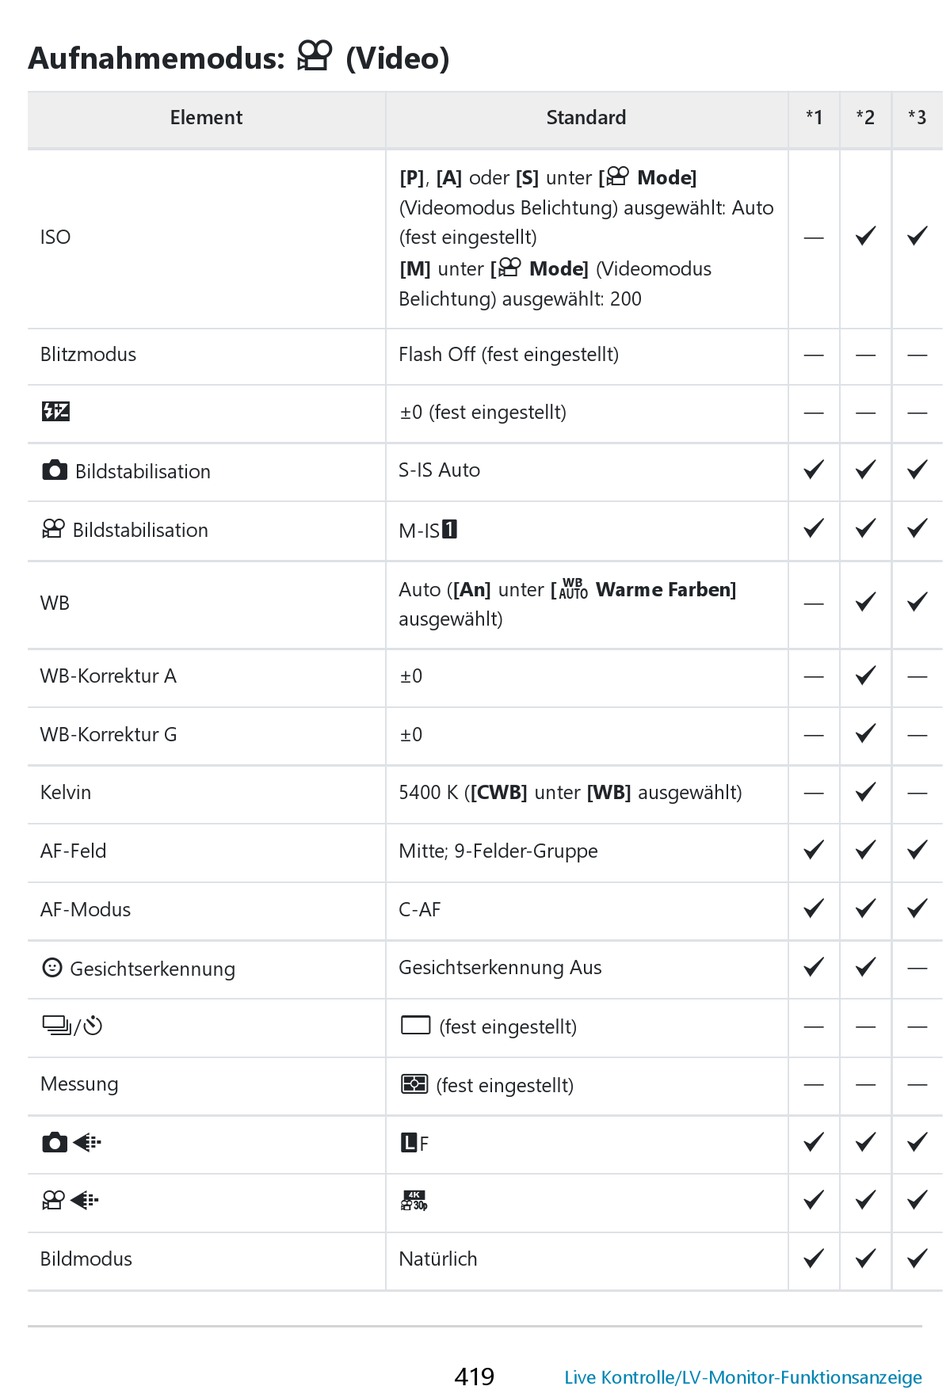The height and width of the screenshot is (1393, 950).
Task: Click the face icon next to Gesichtserkennung
Action: click(x=52, y=967)
